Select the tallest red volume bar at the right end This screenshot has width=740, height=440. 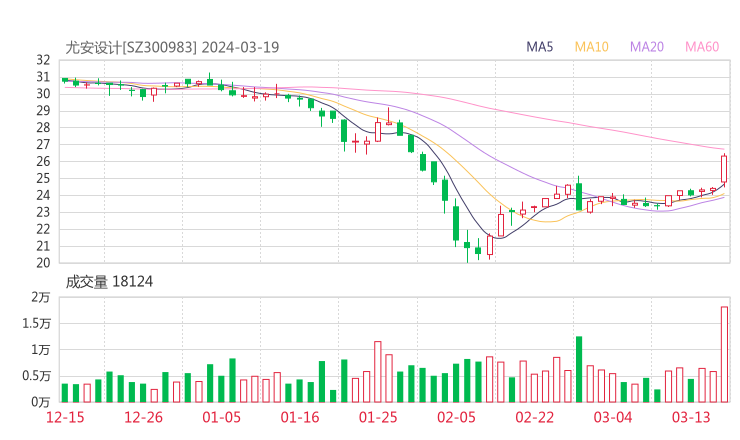tap(724, 355)
